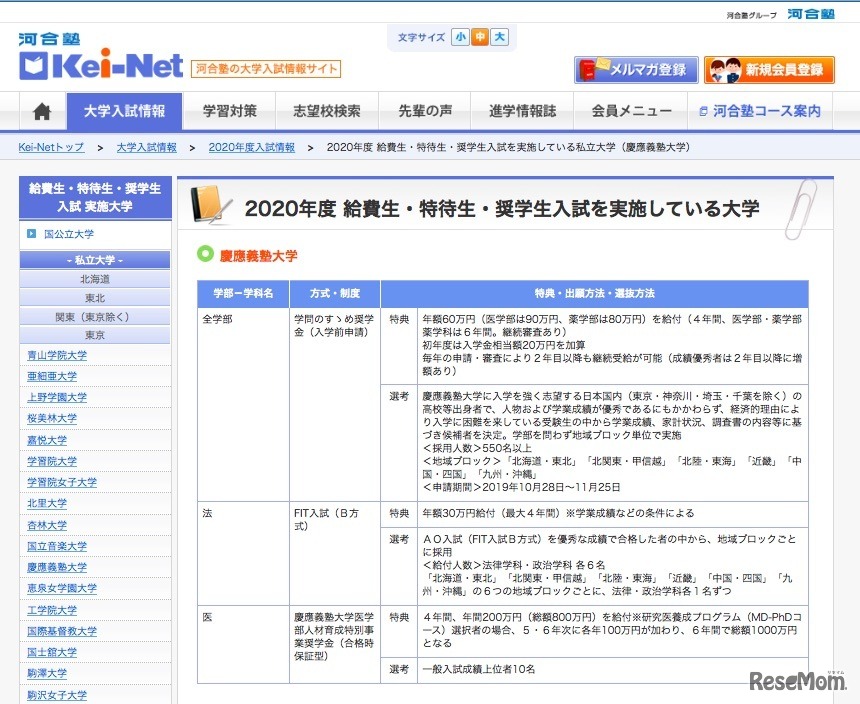Click the 新規会員登録 button
The image size is (860, 704).
coord(770,70)
